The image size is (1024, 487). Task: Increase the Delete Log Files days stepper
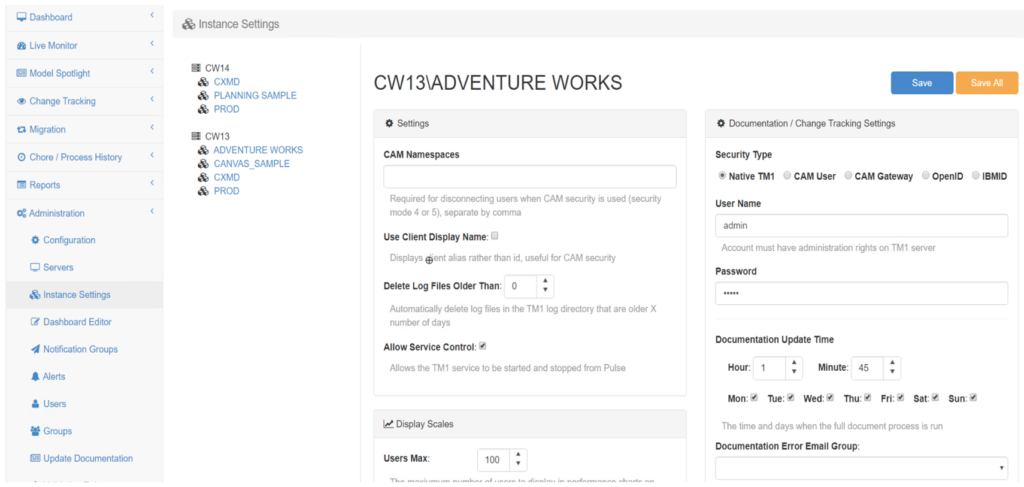(544, 281)
